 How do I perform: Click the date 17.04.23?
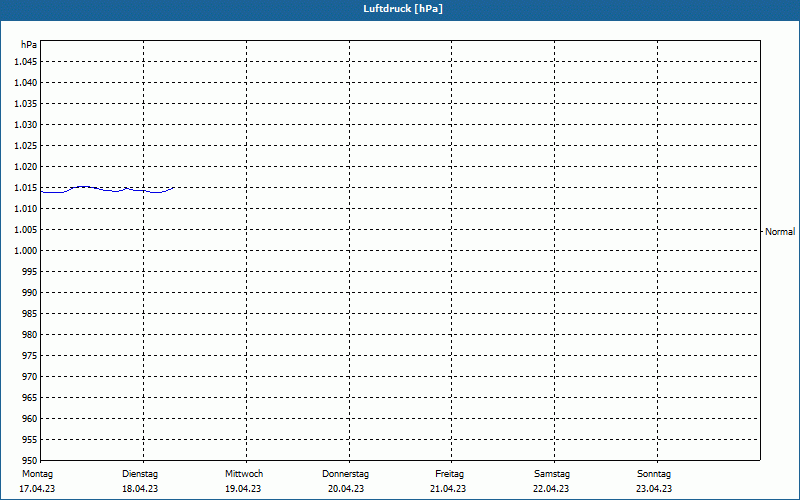click(x=37, y=489)
